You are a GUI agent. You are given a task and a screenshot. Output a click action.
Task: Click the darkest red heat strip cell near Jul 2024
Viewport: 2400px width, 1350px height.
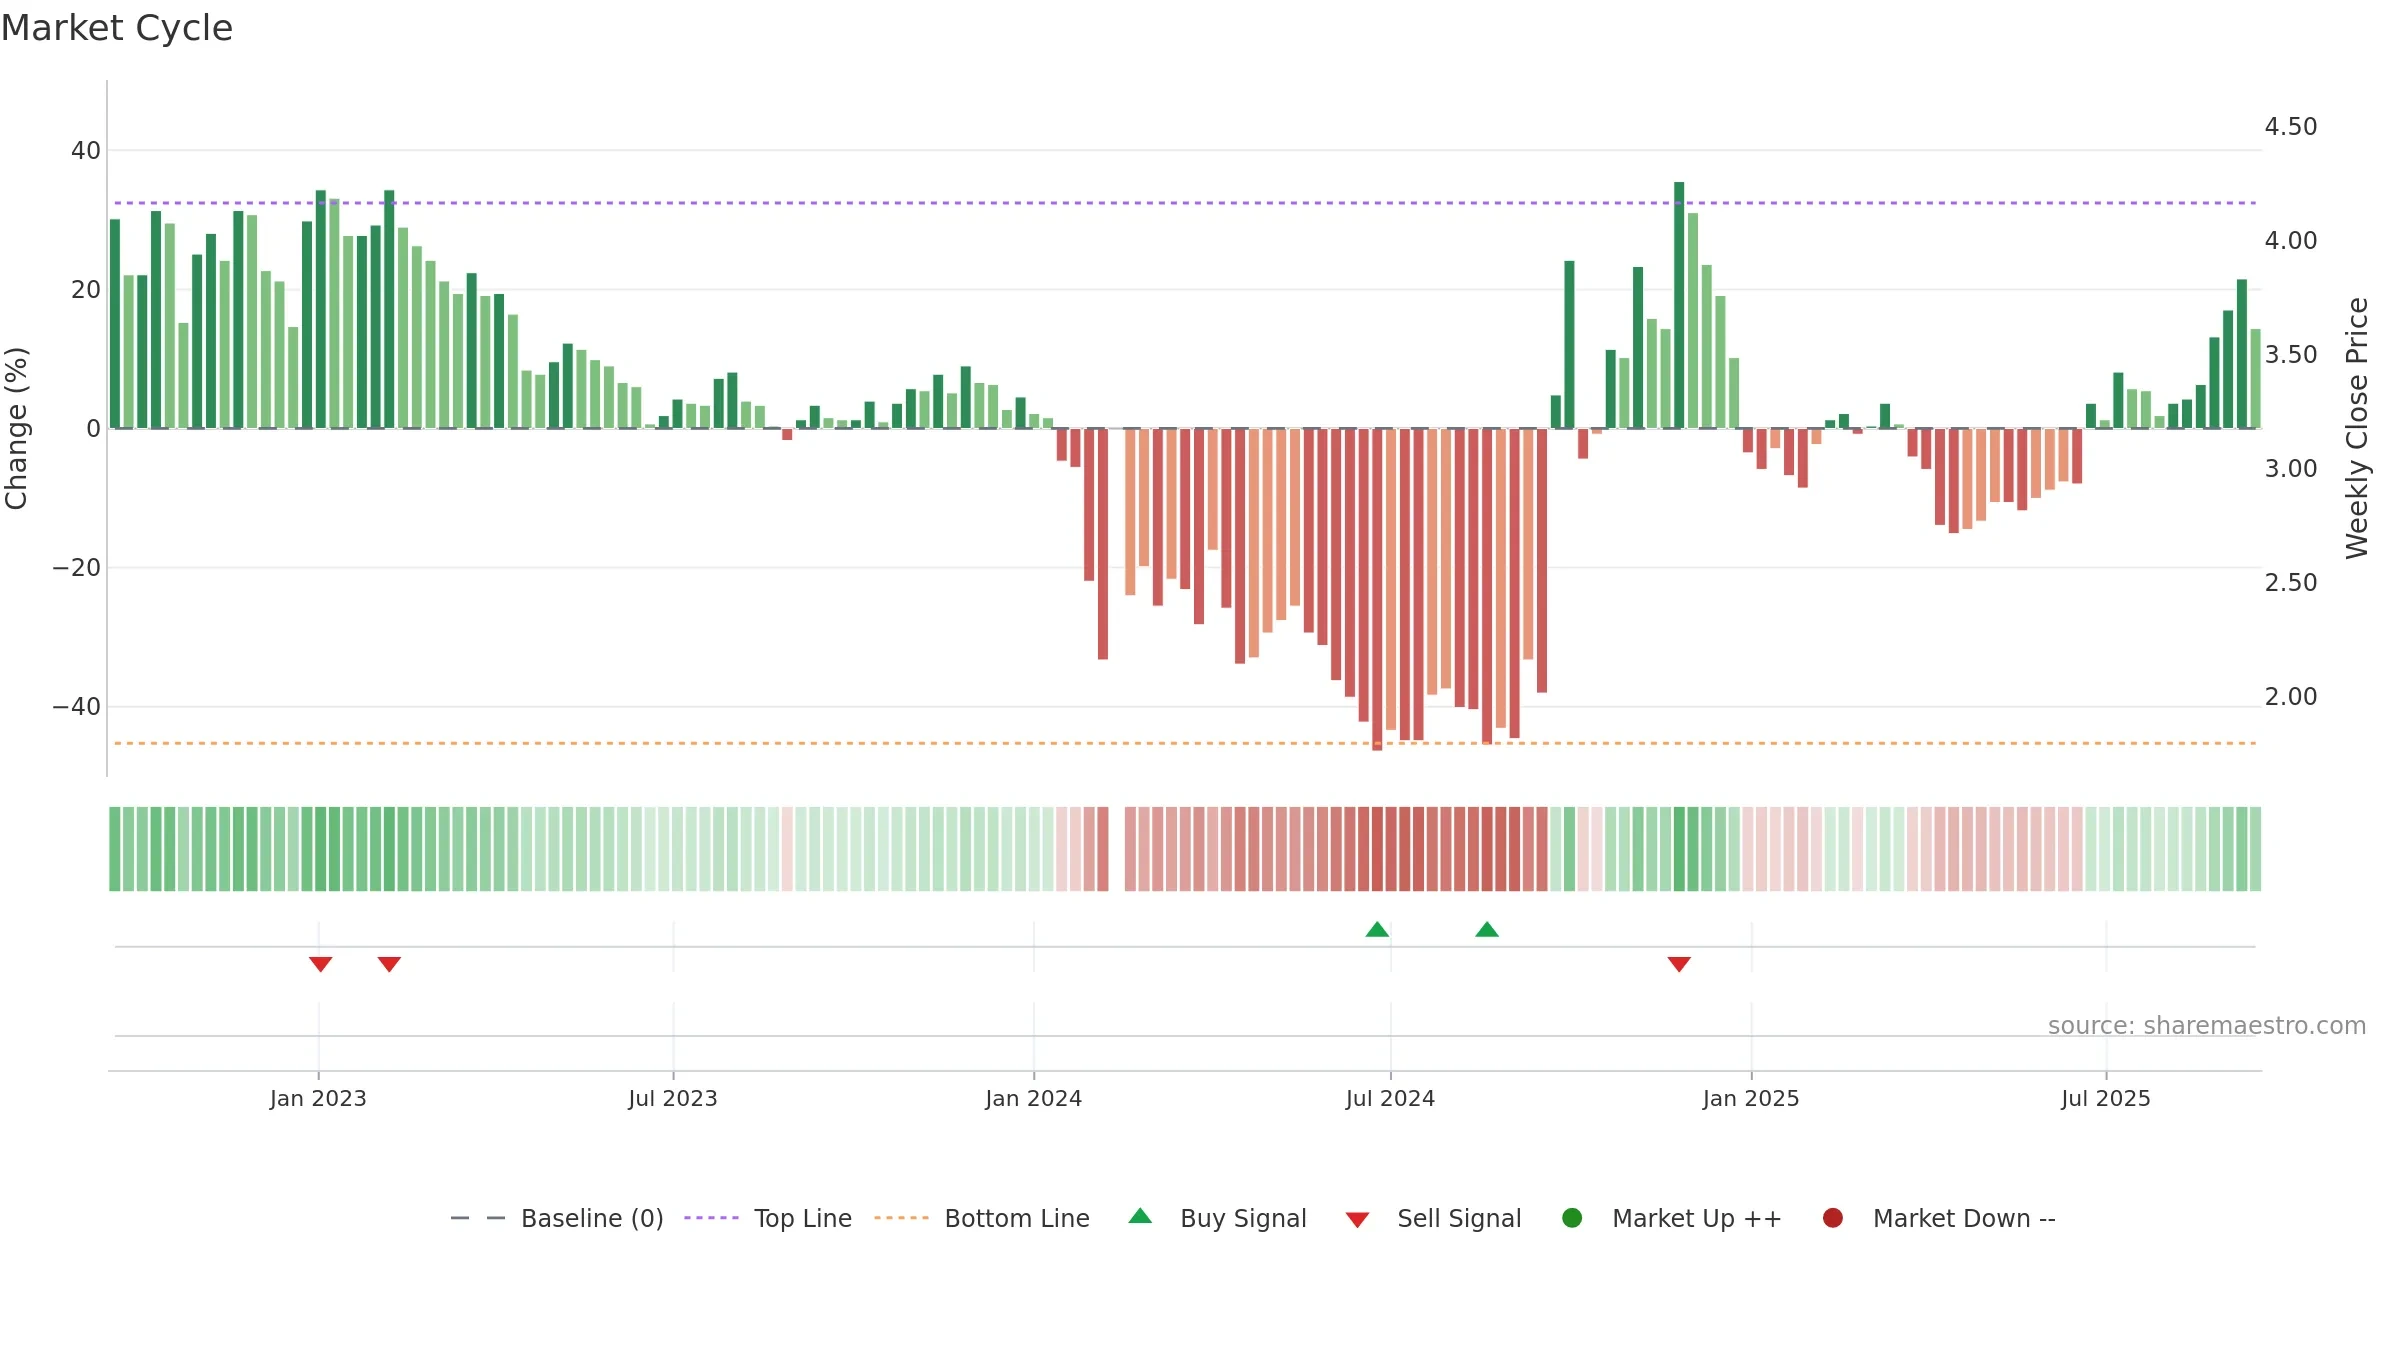1377,849
